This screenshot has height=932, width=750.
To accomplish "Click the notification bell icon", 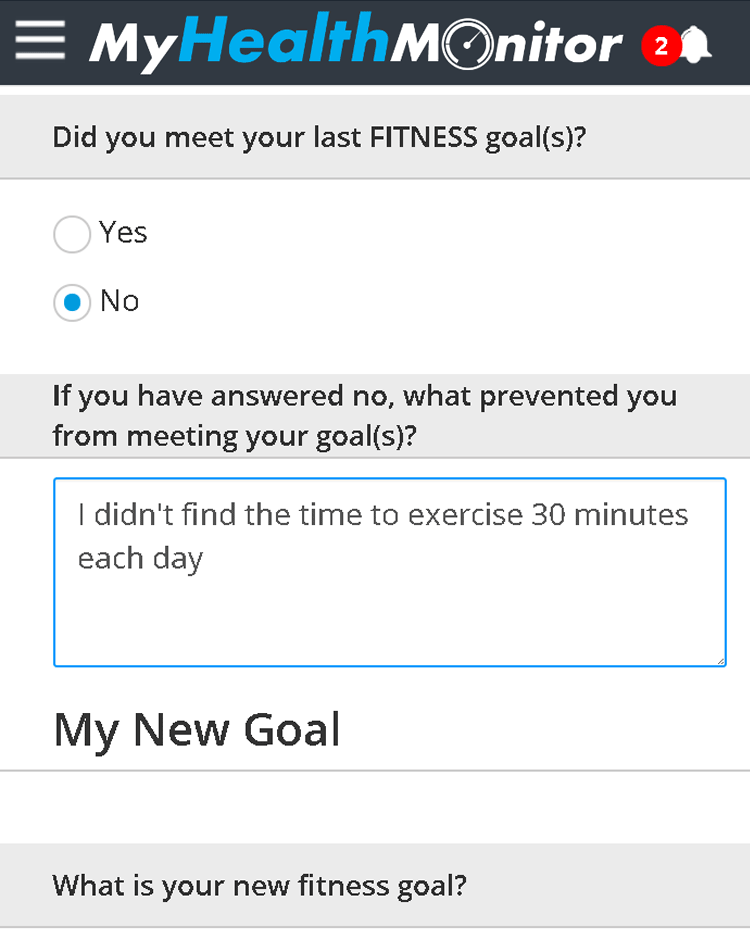I will (x=697, y=45).
